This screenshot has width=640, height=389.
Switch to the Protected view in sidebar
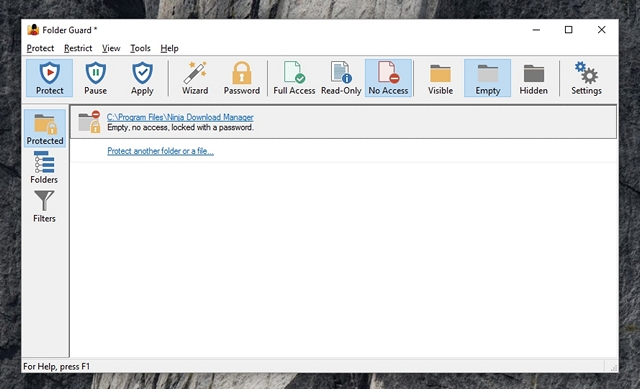45,128
